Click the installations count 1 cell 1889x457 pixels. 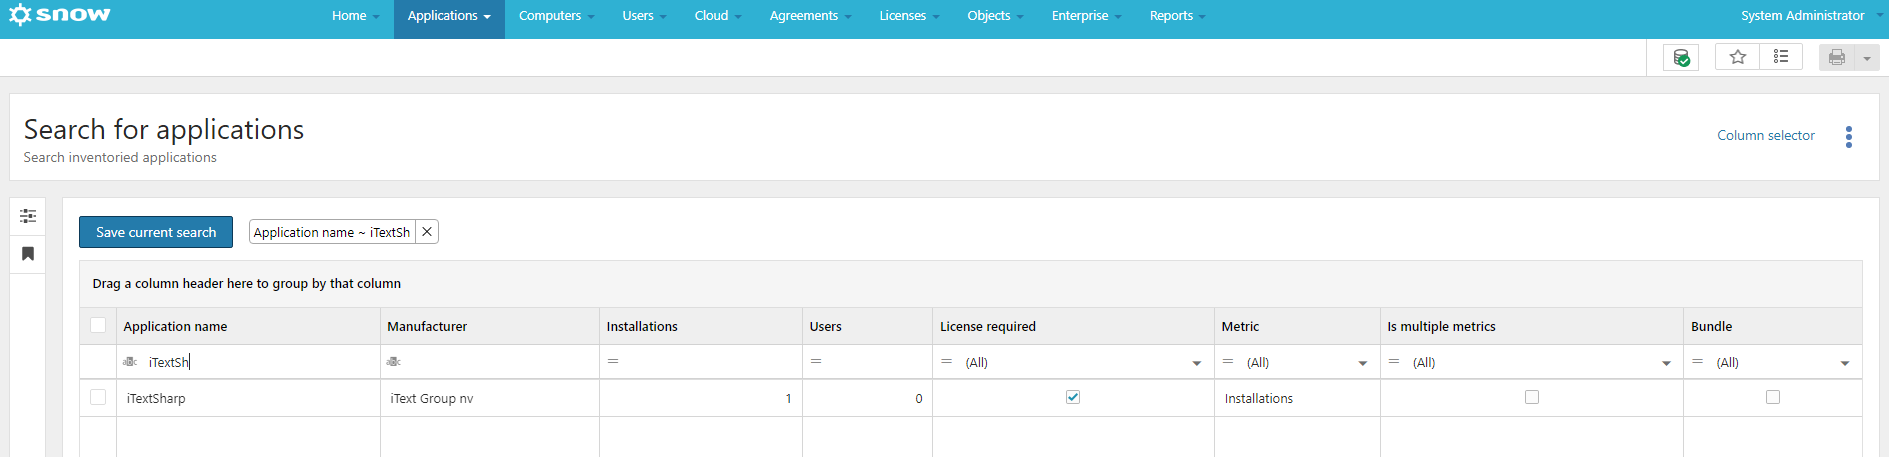[701, 398]
